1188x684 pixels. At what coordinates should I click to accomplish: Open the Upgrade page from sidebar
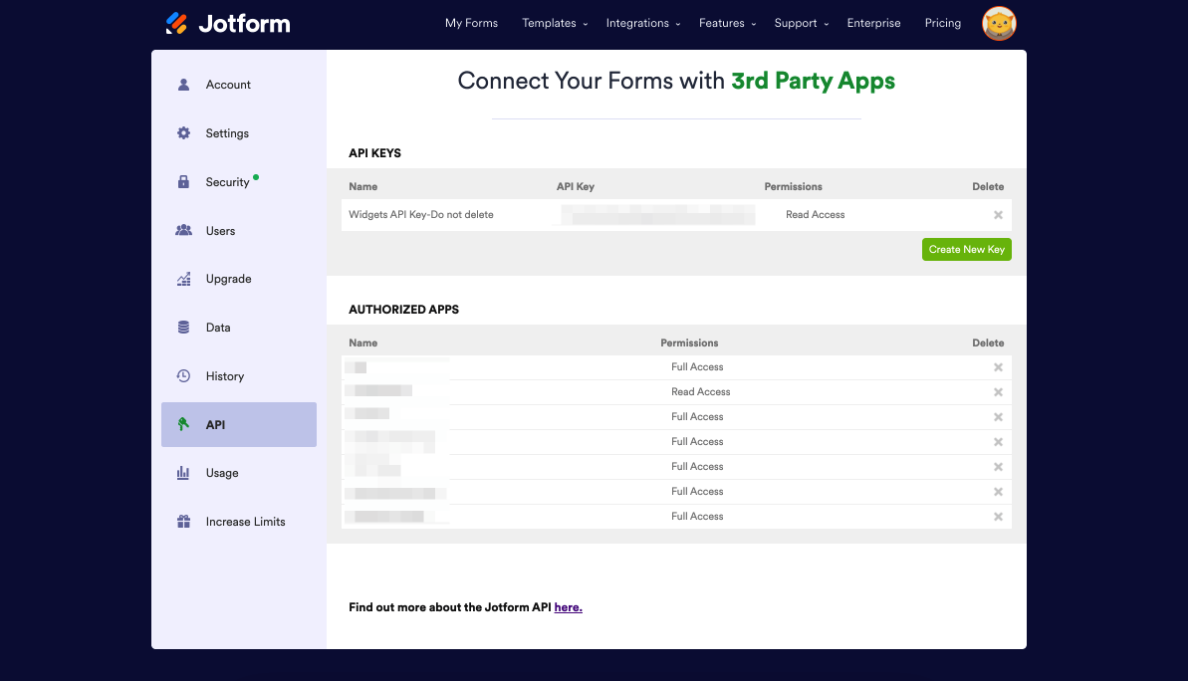[x=228, y=279]
